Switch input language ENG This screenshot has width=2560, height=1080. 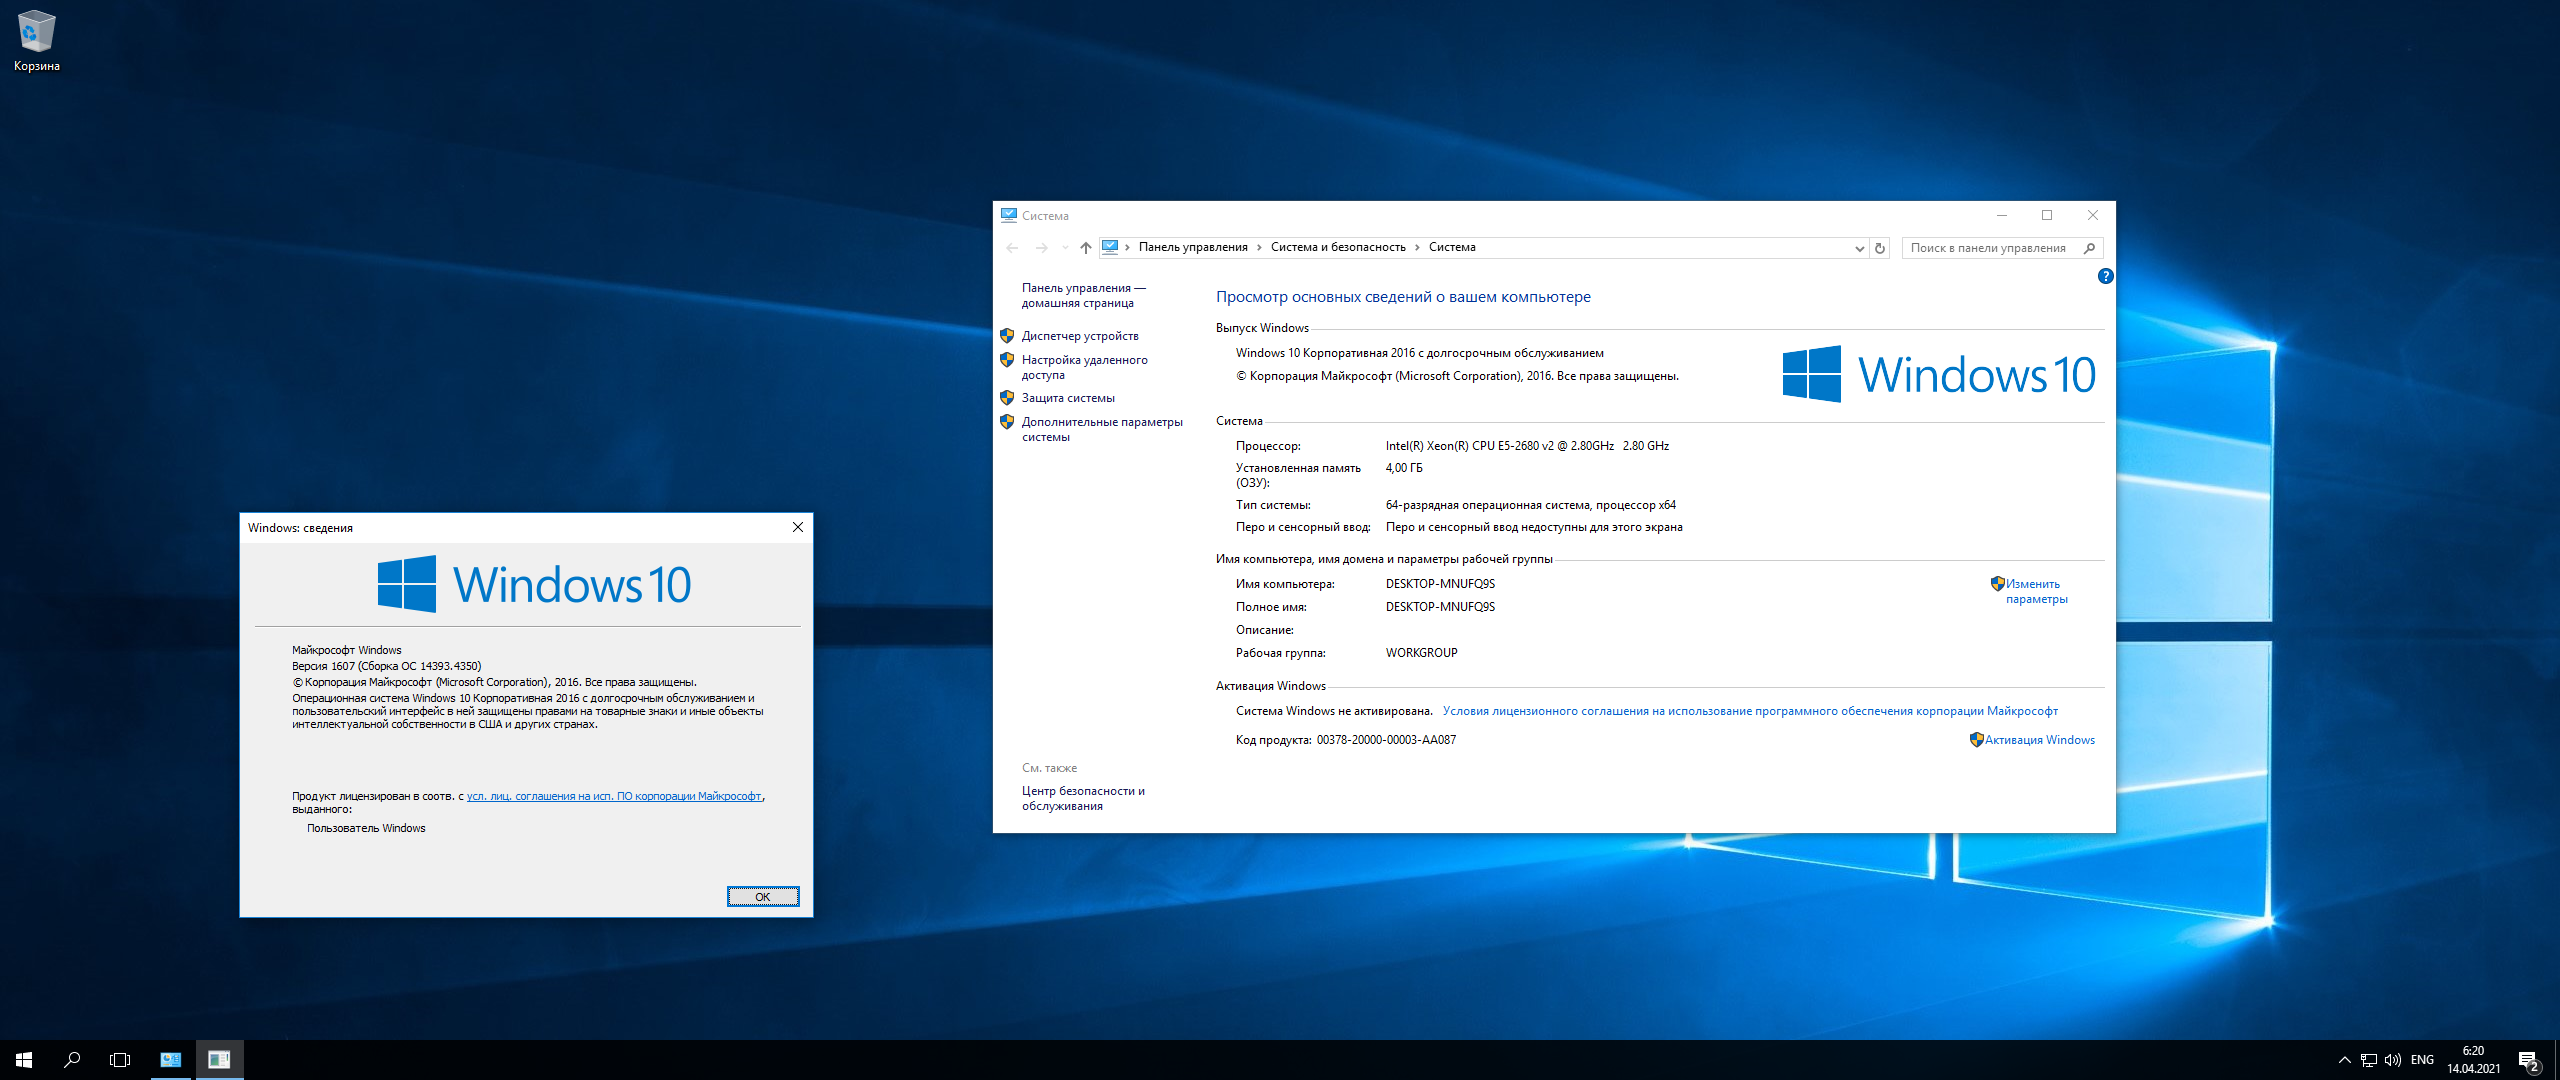(2422, 1060)
